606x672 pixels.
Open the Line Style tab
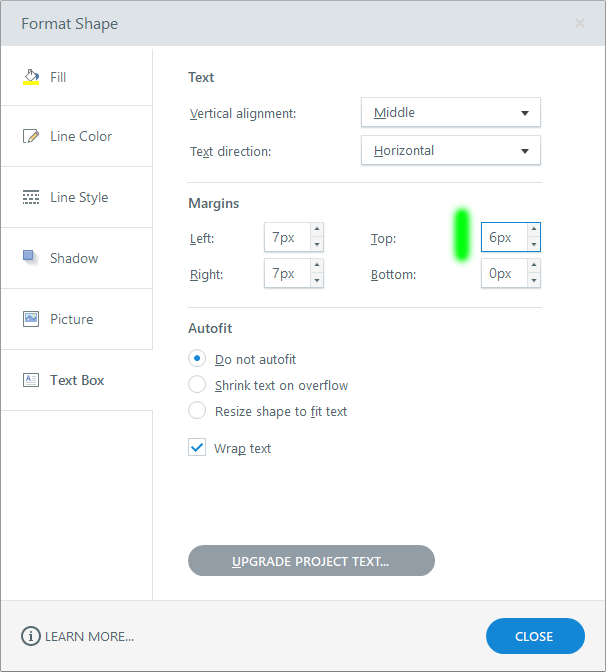79,197
